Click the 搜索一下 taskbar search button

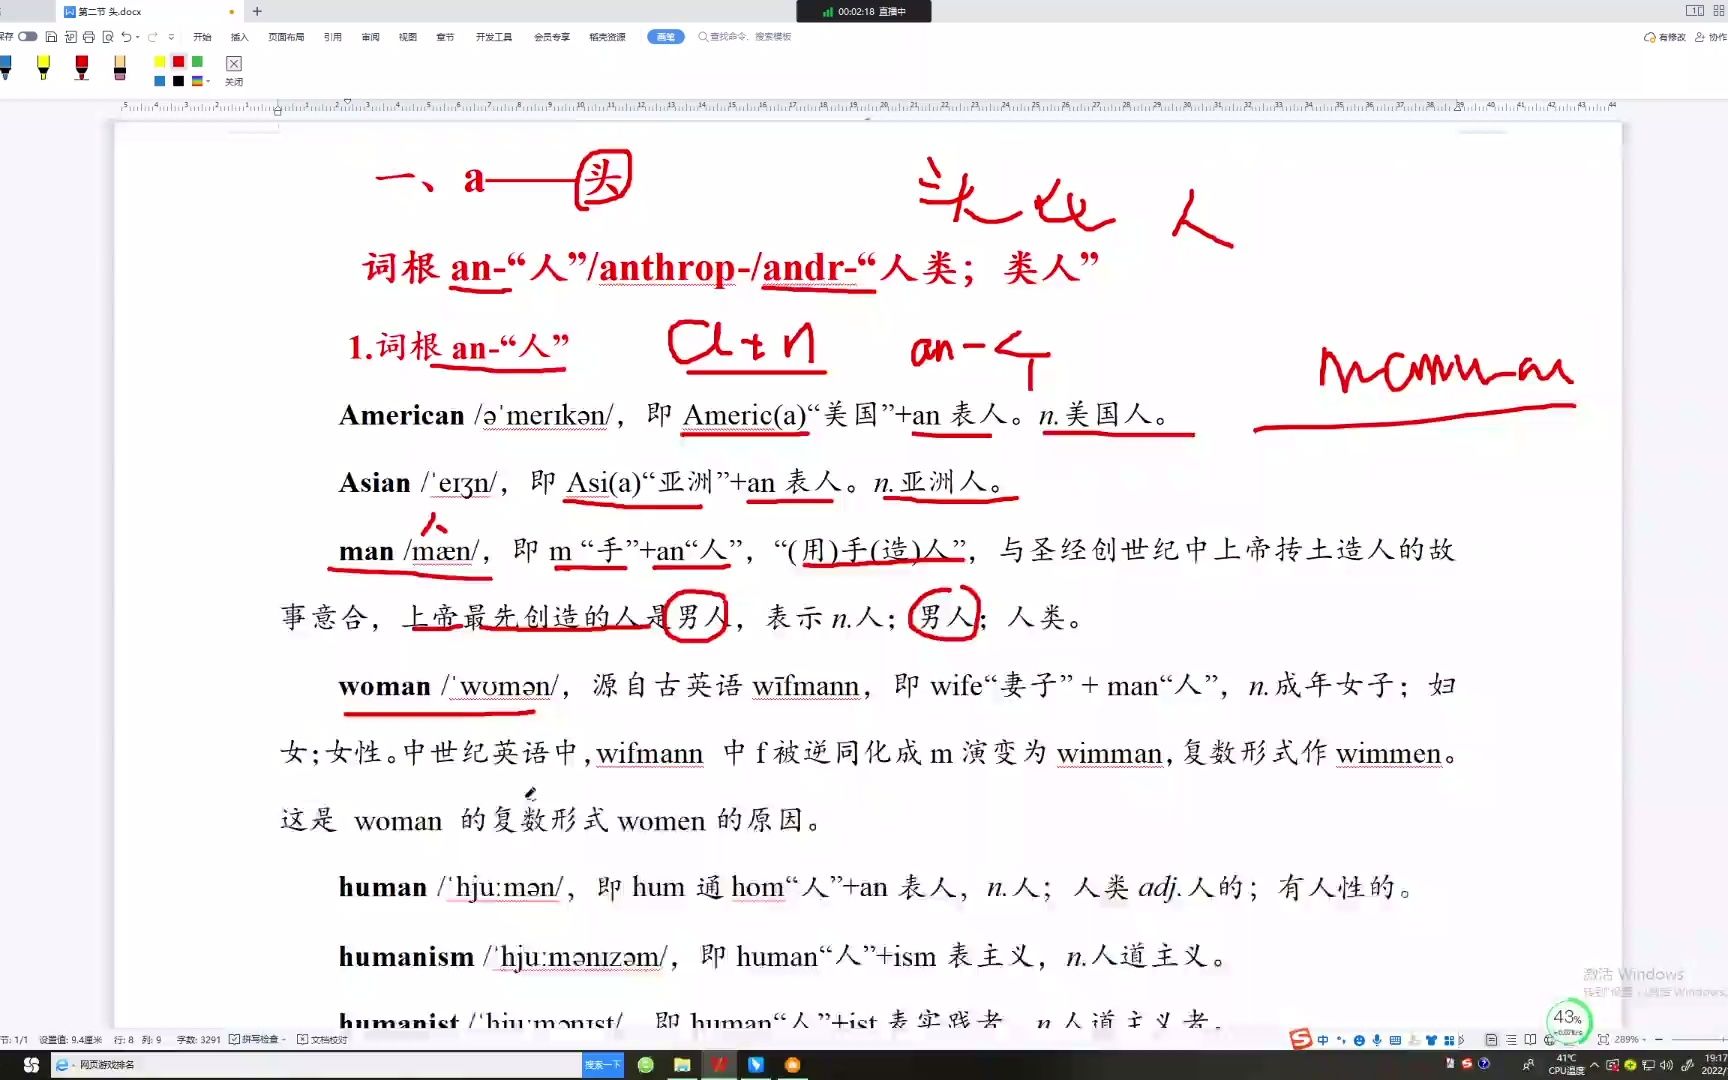point(602,1065)
